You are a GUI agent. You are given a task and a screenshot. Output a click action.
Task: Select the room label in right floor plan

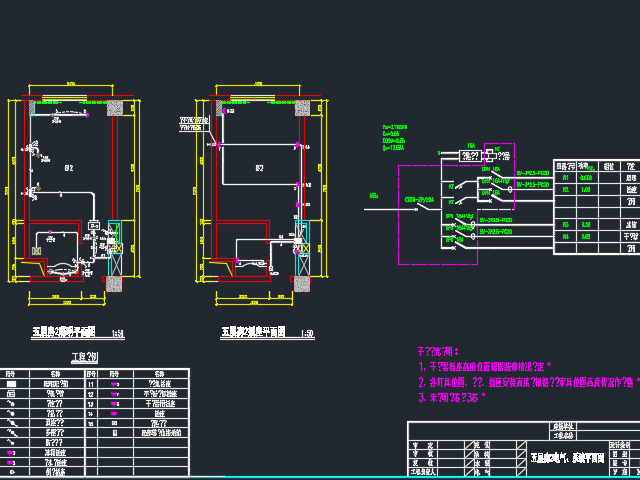click(x=260, y=166)
